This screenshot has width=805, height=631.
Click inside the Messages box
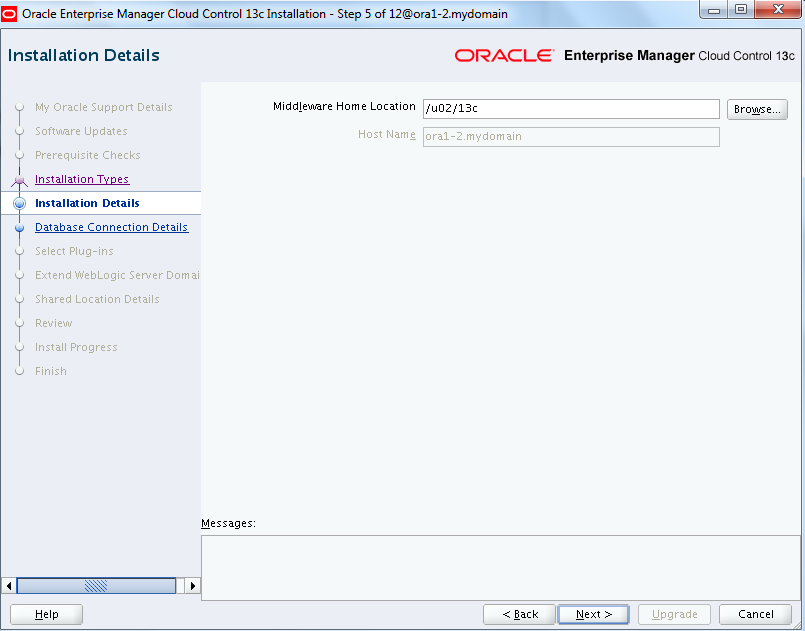500,567
